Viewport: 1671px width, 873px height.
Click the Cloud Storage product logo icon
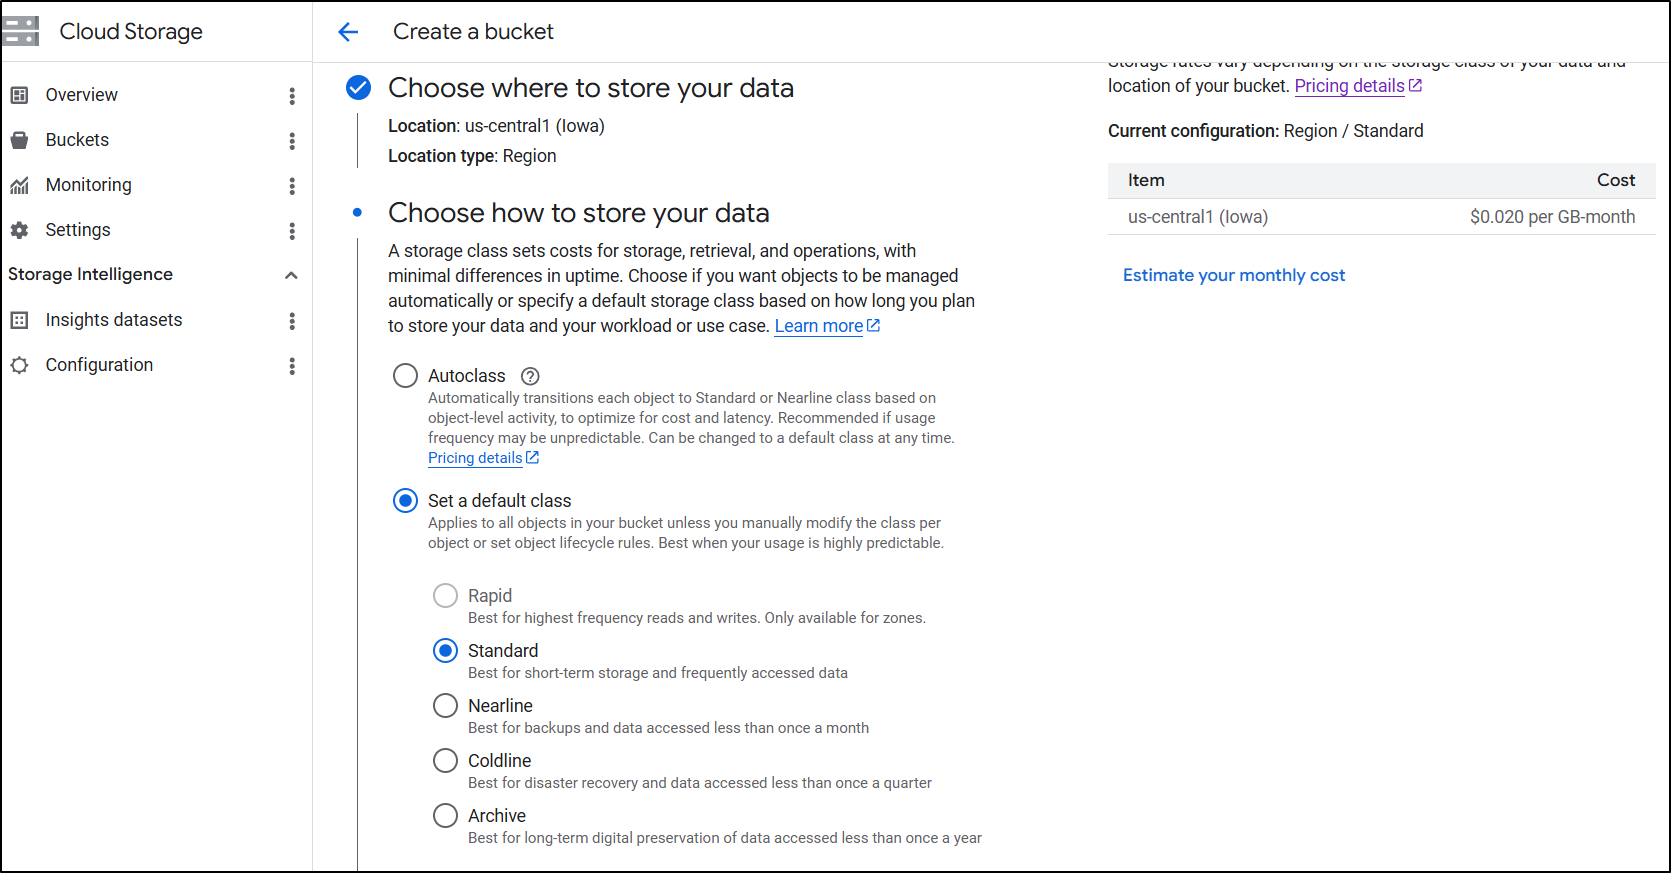pos(20,31)
